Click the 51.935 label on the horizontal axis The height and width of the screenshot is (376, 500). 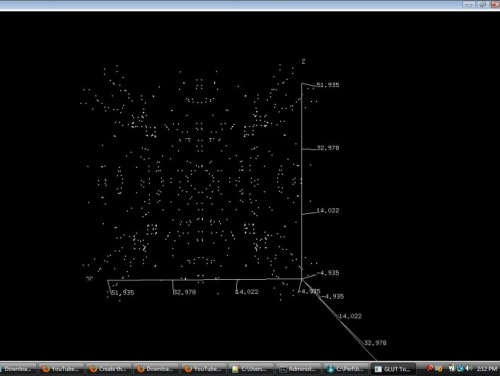[x=123, y=292]
